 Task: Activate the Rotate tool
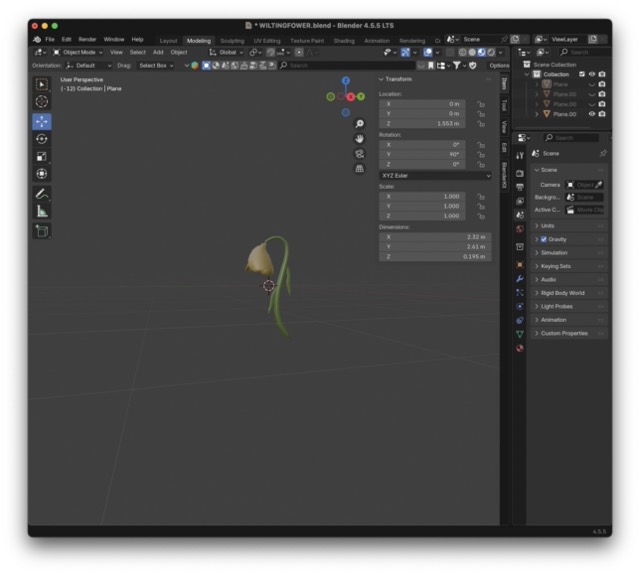(42, 139)
